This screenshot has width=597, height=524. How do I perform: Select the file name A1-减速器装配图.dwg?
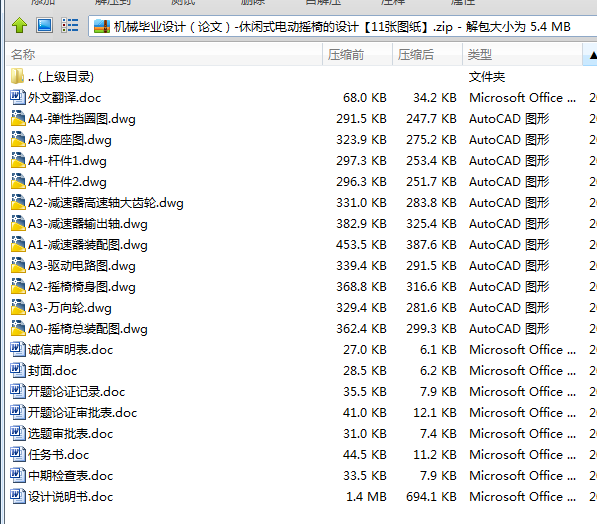[x=88, y=244]
